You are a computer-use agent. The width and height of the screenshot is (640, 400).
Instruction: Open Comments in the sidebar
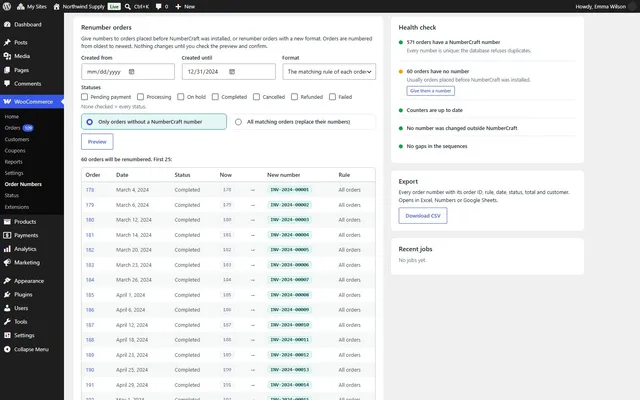tap(32, 84)
